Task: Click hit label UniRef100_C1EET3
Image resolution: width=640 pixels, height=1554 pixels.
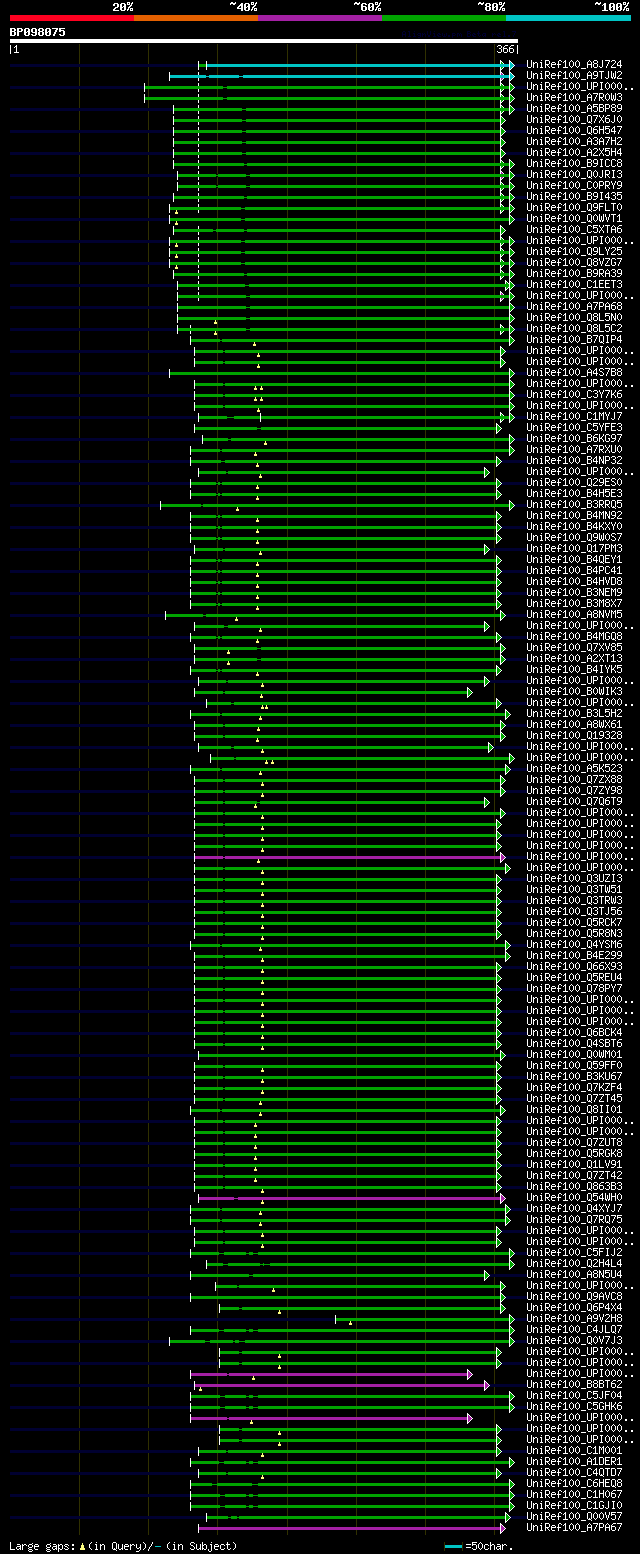Action: click(x=574, y=285)
